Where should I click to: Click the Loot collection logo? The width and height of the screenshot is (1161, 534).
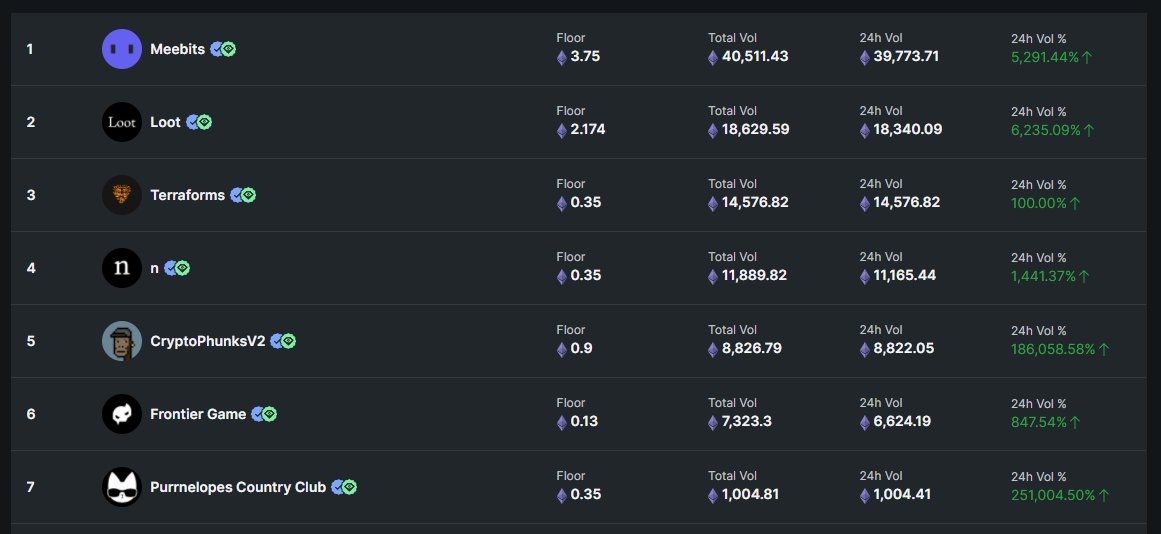[x=121, y=122]
